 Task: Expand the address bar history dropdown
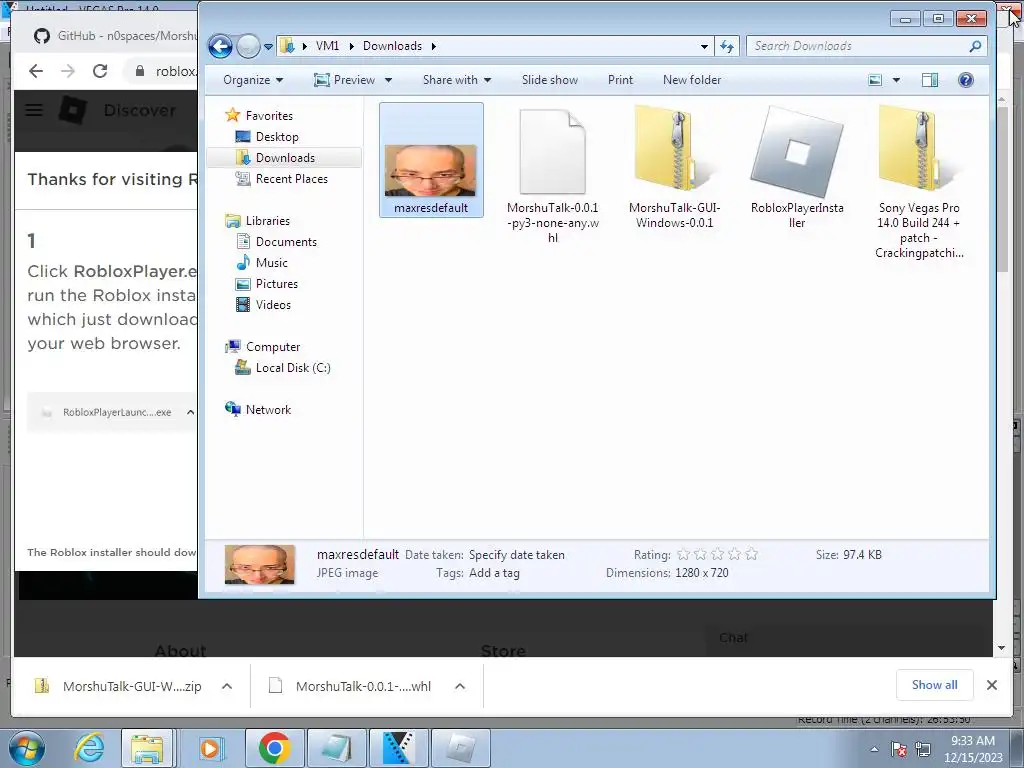[704, 46]
